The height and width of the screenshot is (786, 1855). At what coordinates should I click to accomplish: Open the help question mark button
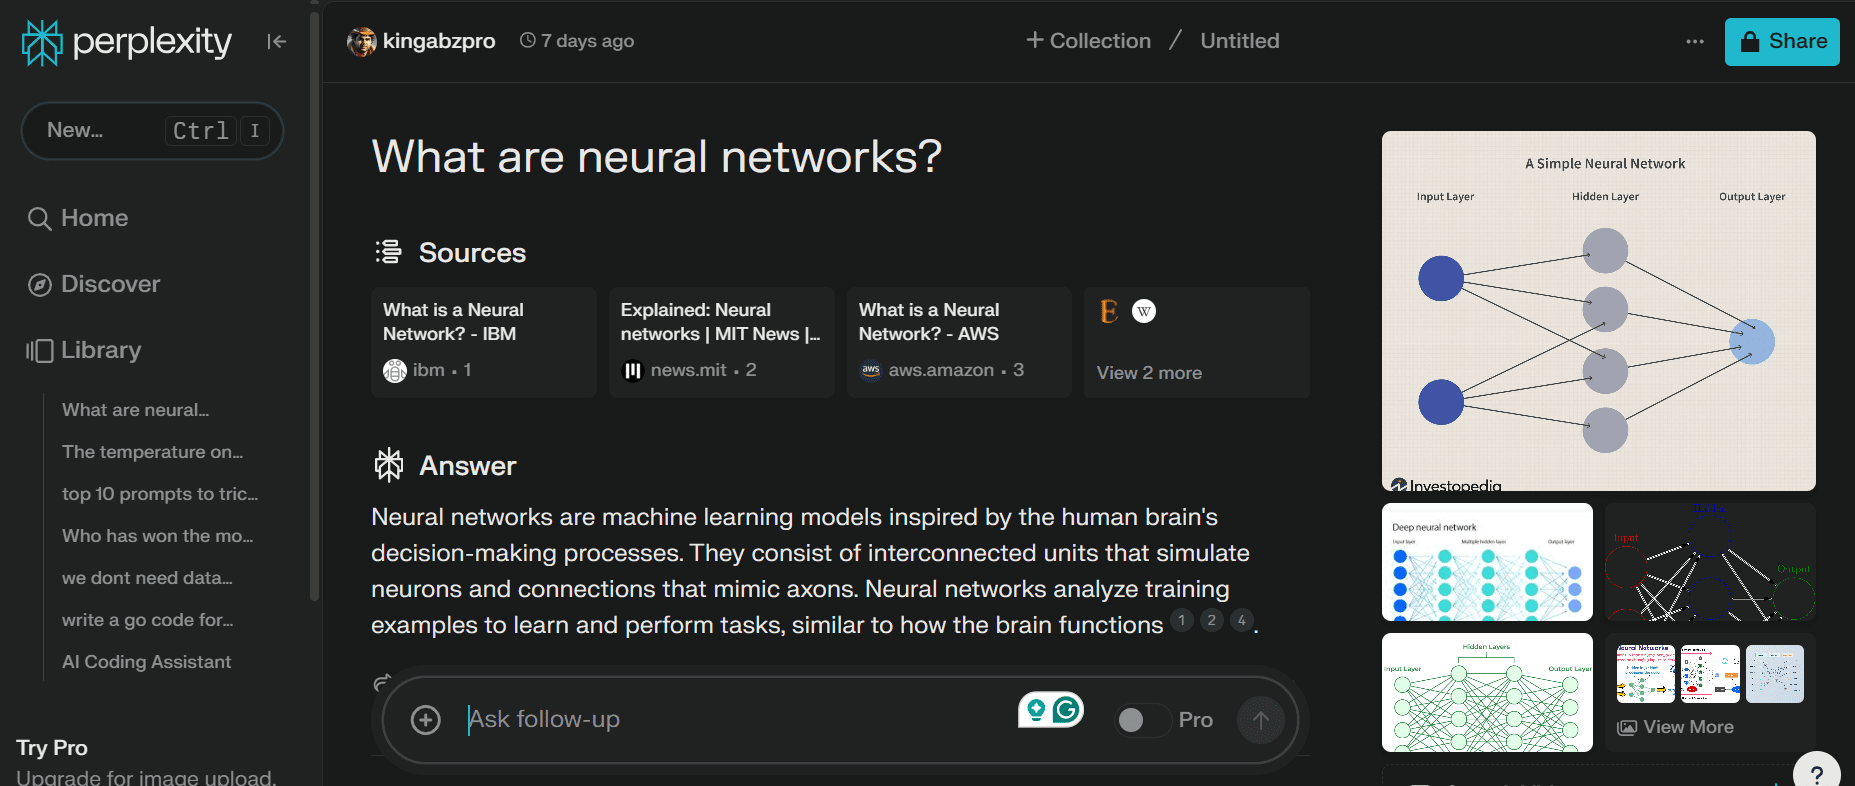pos(1817,774)
